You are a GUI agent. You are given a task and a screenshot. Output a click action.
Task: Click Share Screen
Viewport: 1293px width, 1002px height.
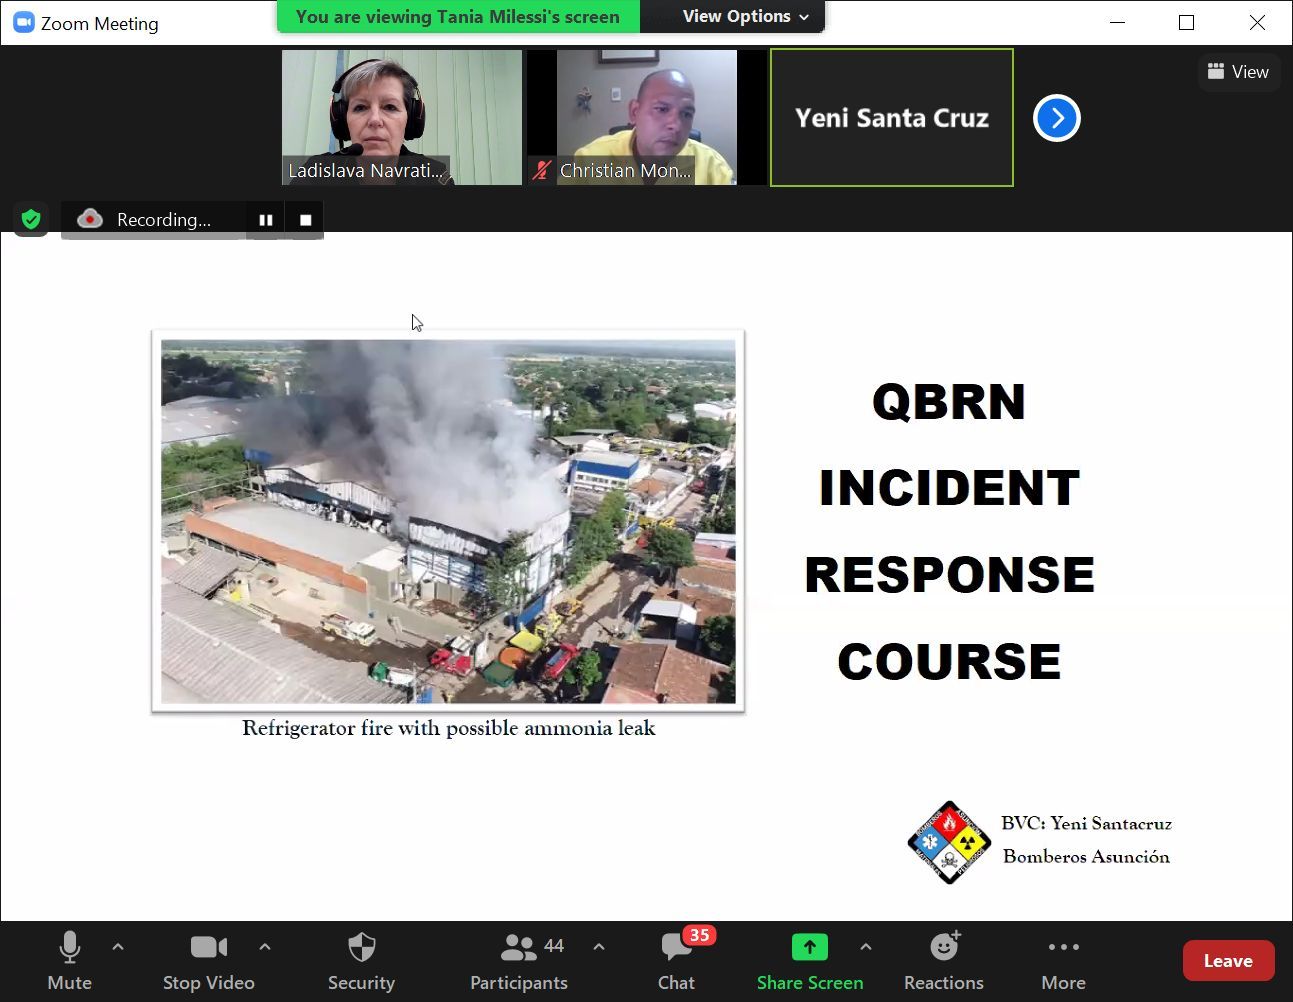pyautogui.click(x=809, y=960)
